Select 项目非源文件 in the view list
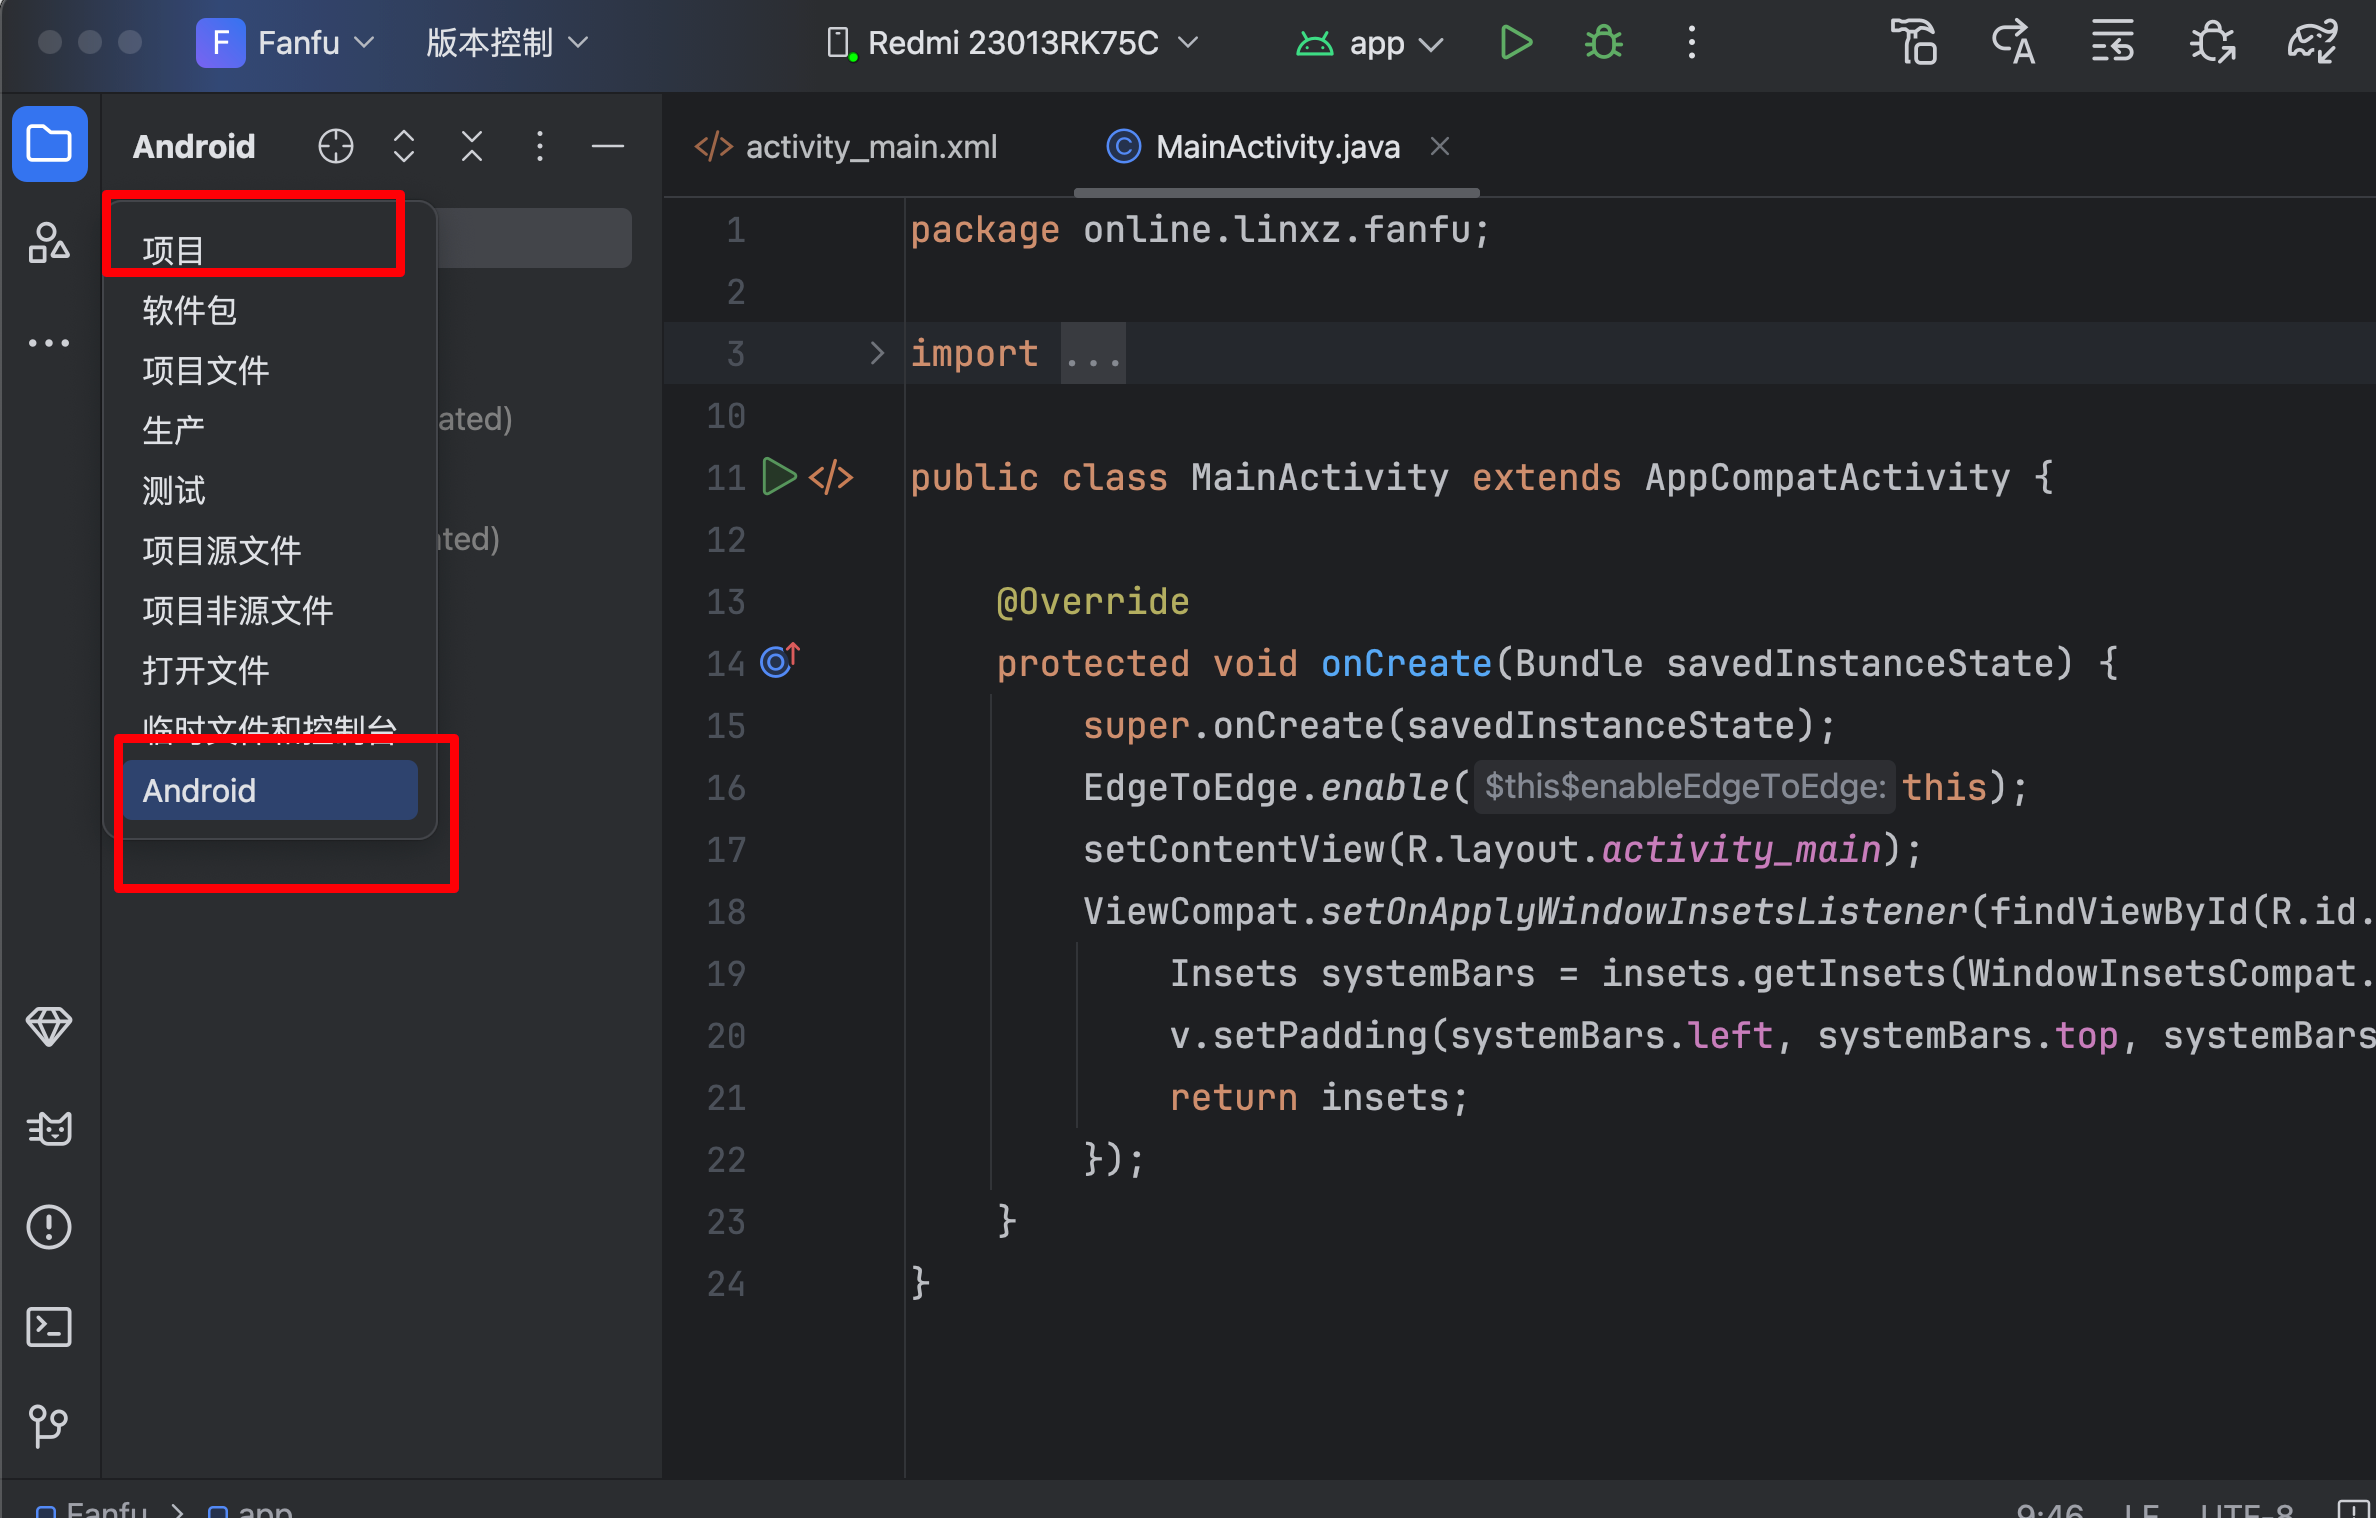Image resolution: width=2376 pixels, height=1518 pixels. [x=270, y=610]
